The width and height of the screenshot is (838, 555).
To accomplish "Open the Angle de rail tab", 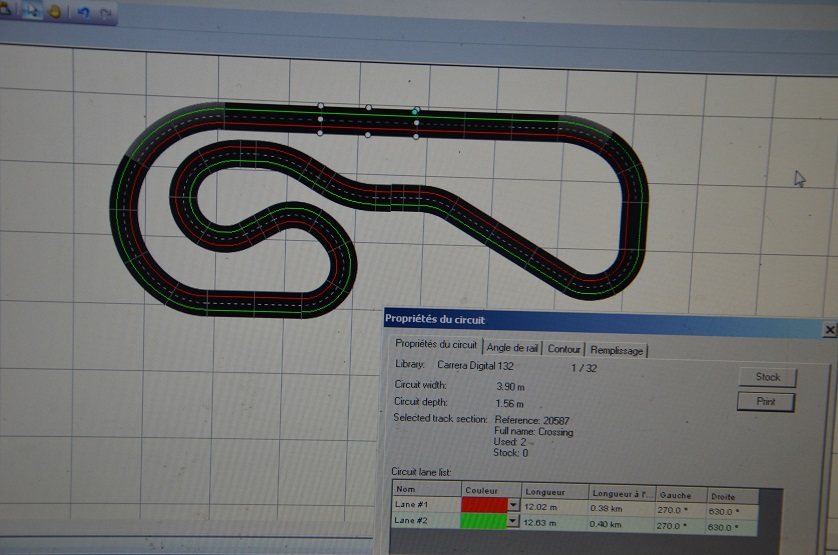I will (512, 348).
